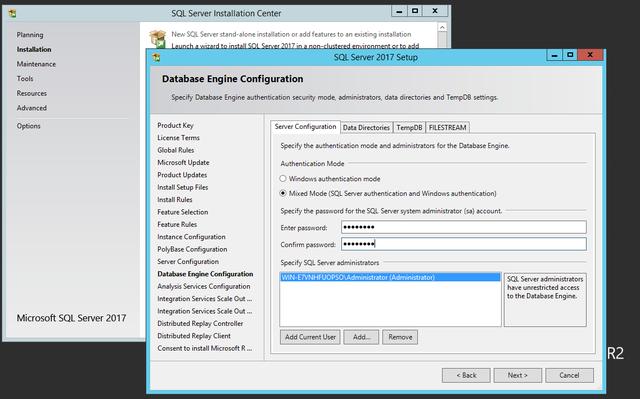640x399 pixels.
Task: Maximize the SQL Server 2017 Setup window
Action: (x=570, y=55)
